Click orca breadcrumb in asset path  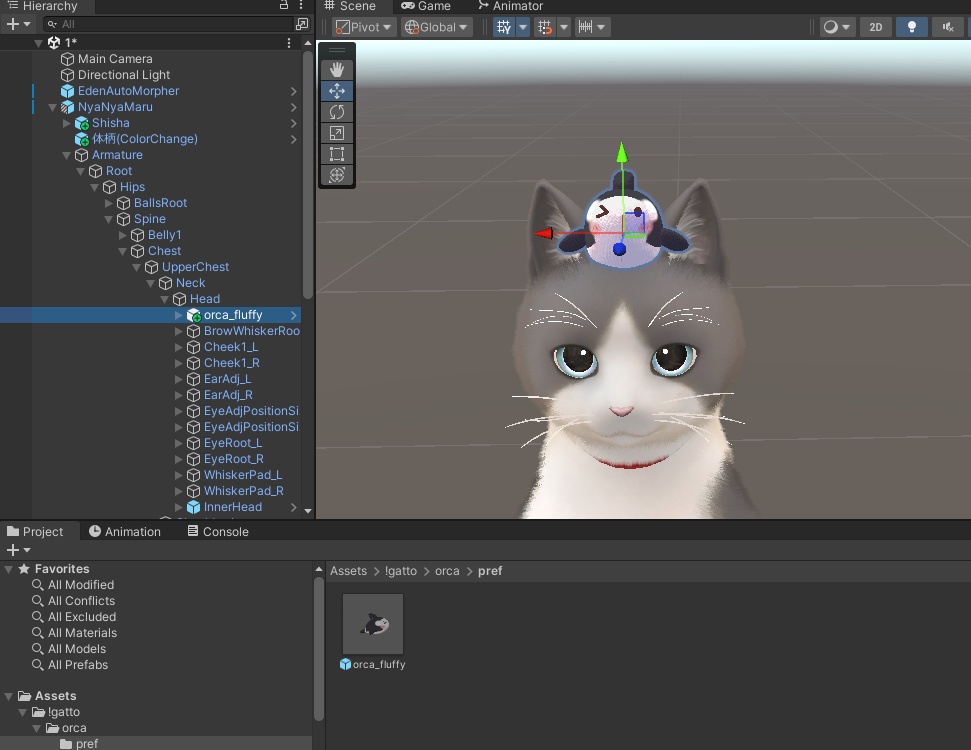pyautogui.click(x=447, y=571)
